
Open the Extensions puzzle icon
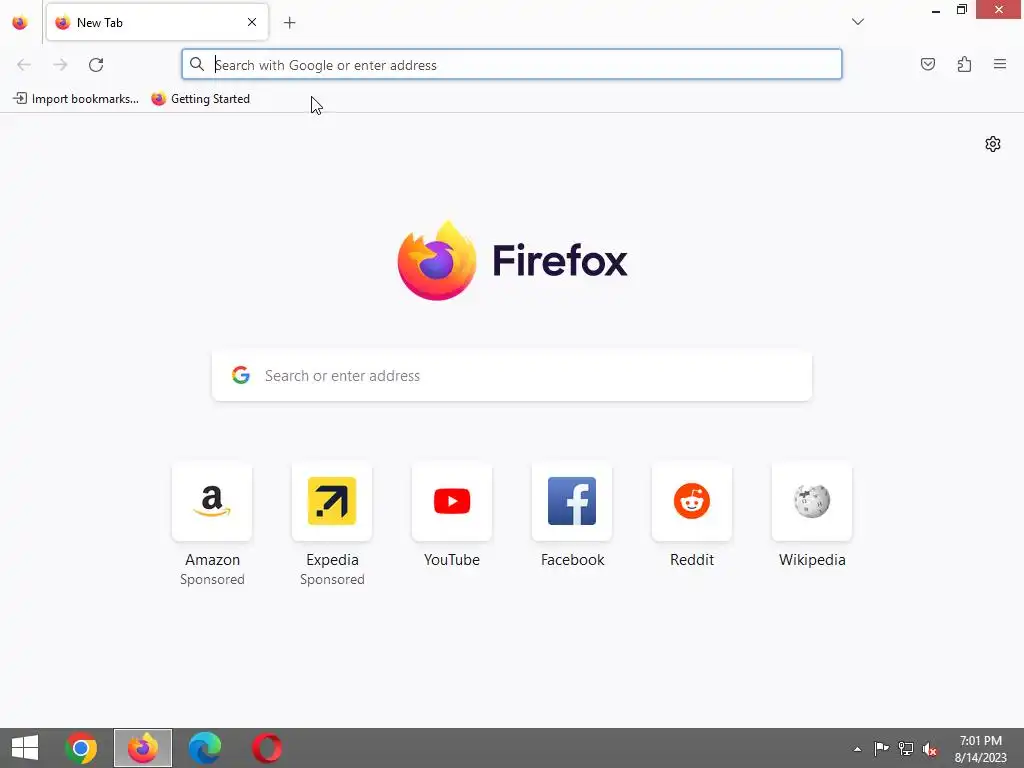pos(964,64)
